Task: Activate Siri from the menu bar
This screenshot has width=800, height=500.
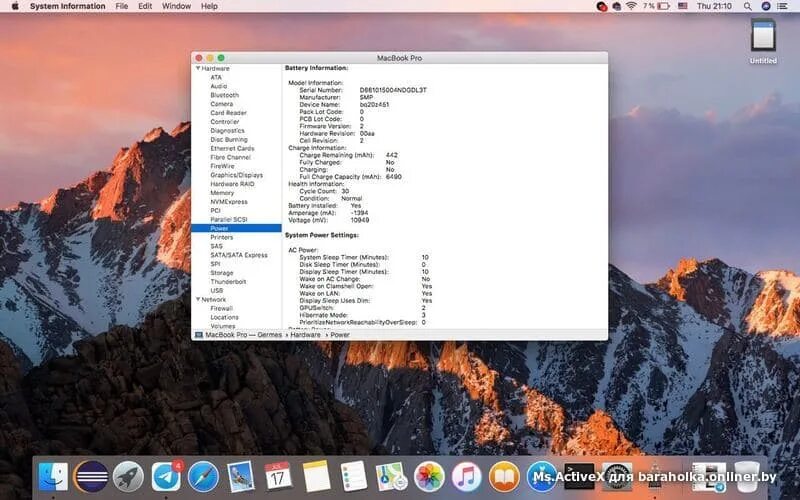Action: 766,6
